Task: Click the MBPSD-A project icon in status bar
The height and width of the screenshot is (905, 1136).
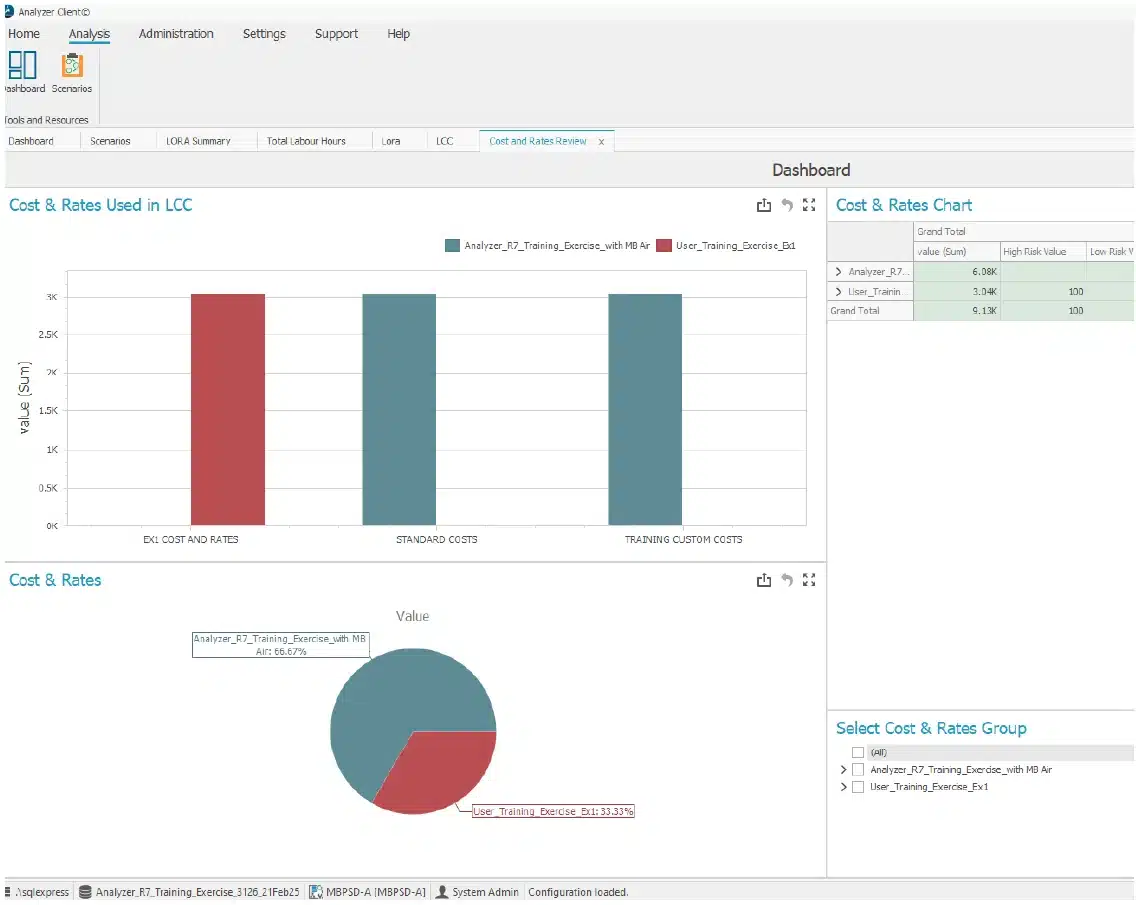Action: click(316, 892)
